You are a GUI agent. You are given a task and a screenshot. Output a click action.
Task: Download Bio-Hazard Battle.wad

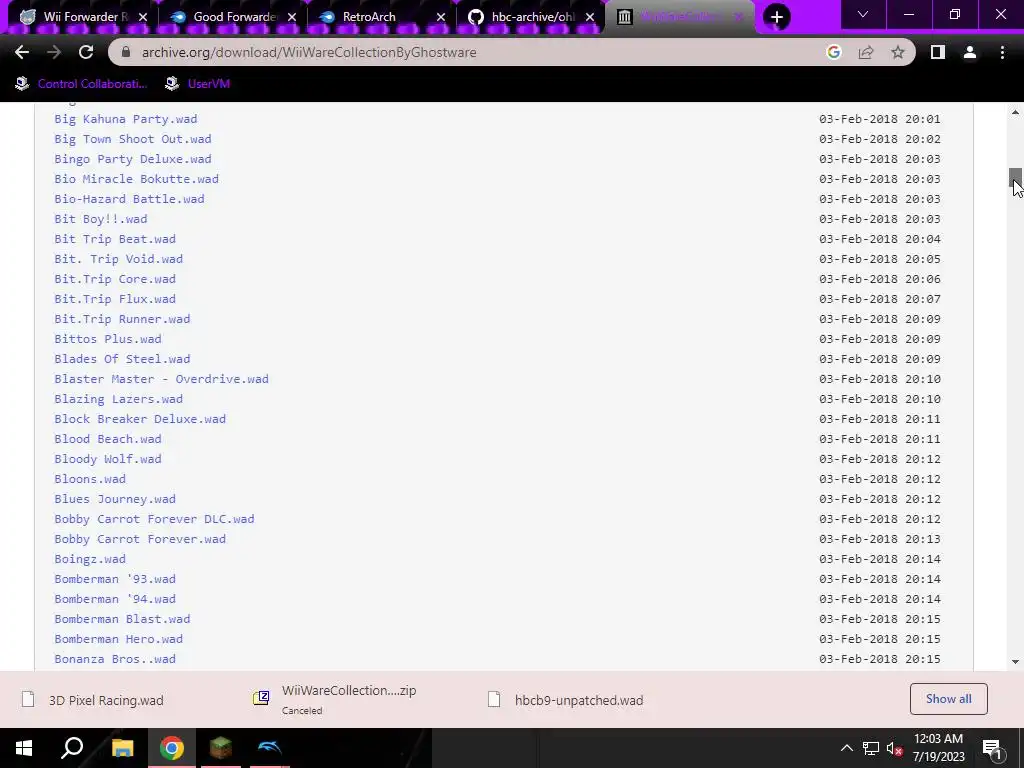tap(129, 199)
